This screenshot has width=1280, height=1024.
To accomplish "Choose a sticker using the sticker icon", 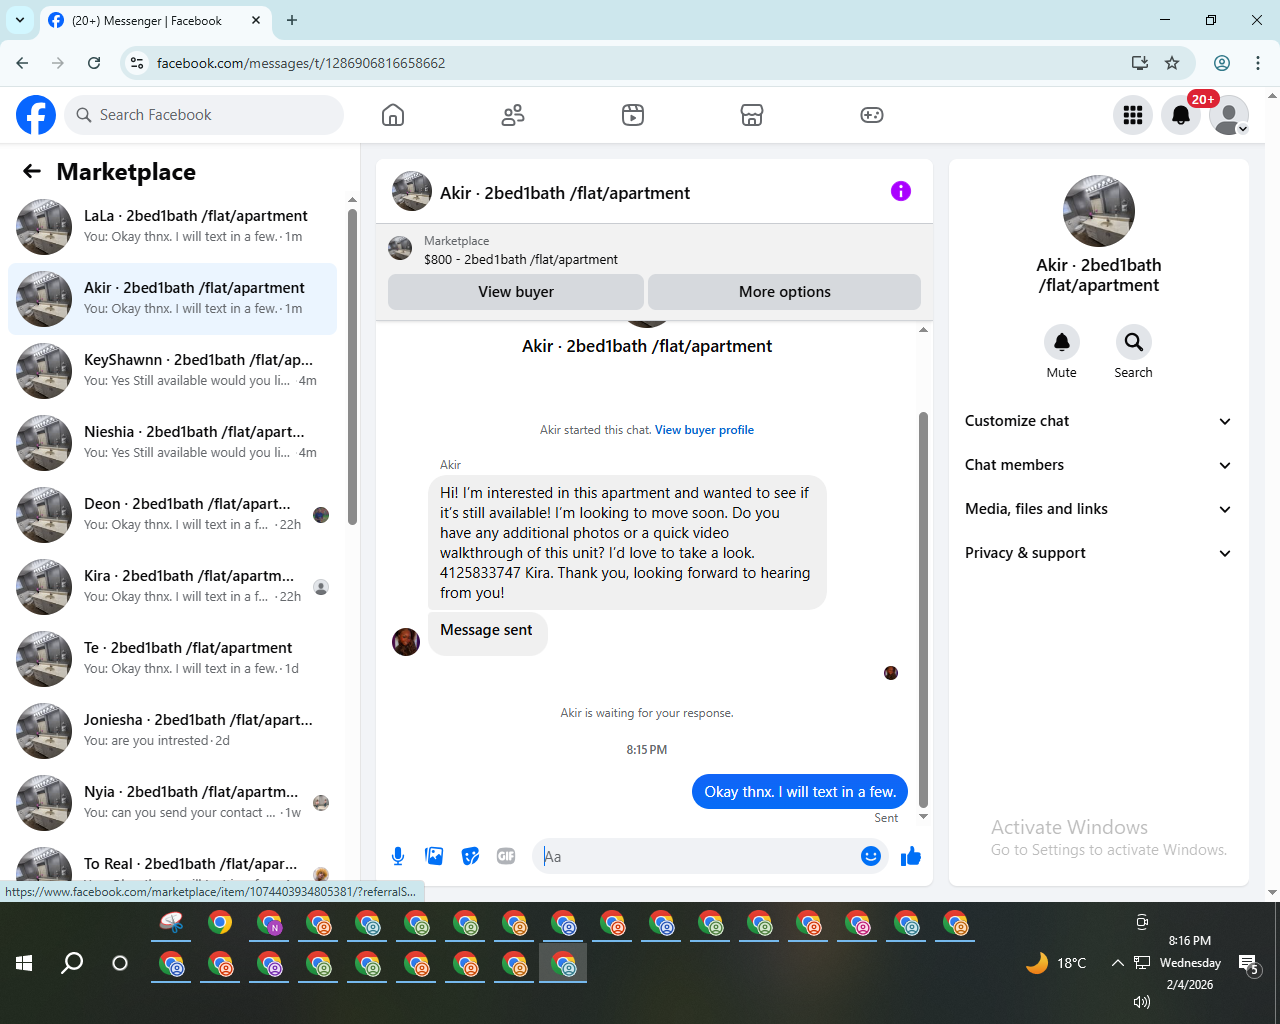I will pyautogui.click(x=470, y=856).
